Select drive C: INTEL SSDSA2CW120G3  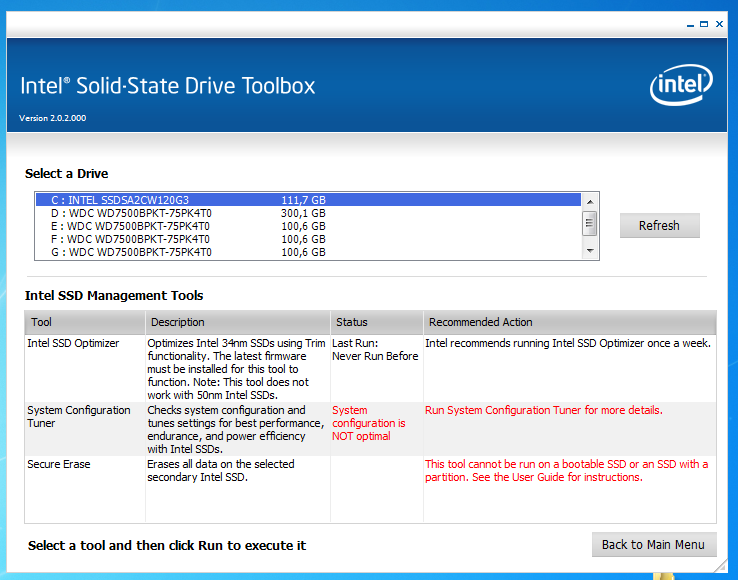coord(308,200)
